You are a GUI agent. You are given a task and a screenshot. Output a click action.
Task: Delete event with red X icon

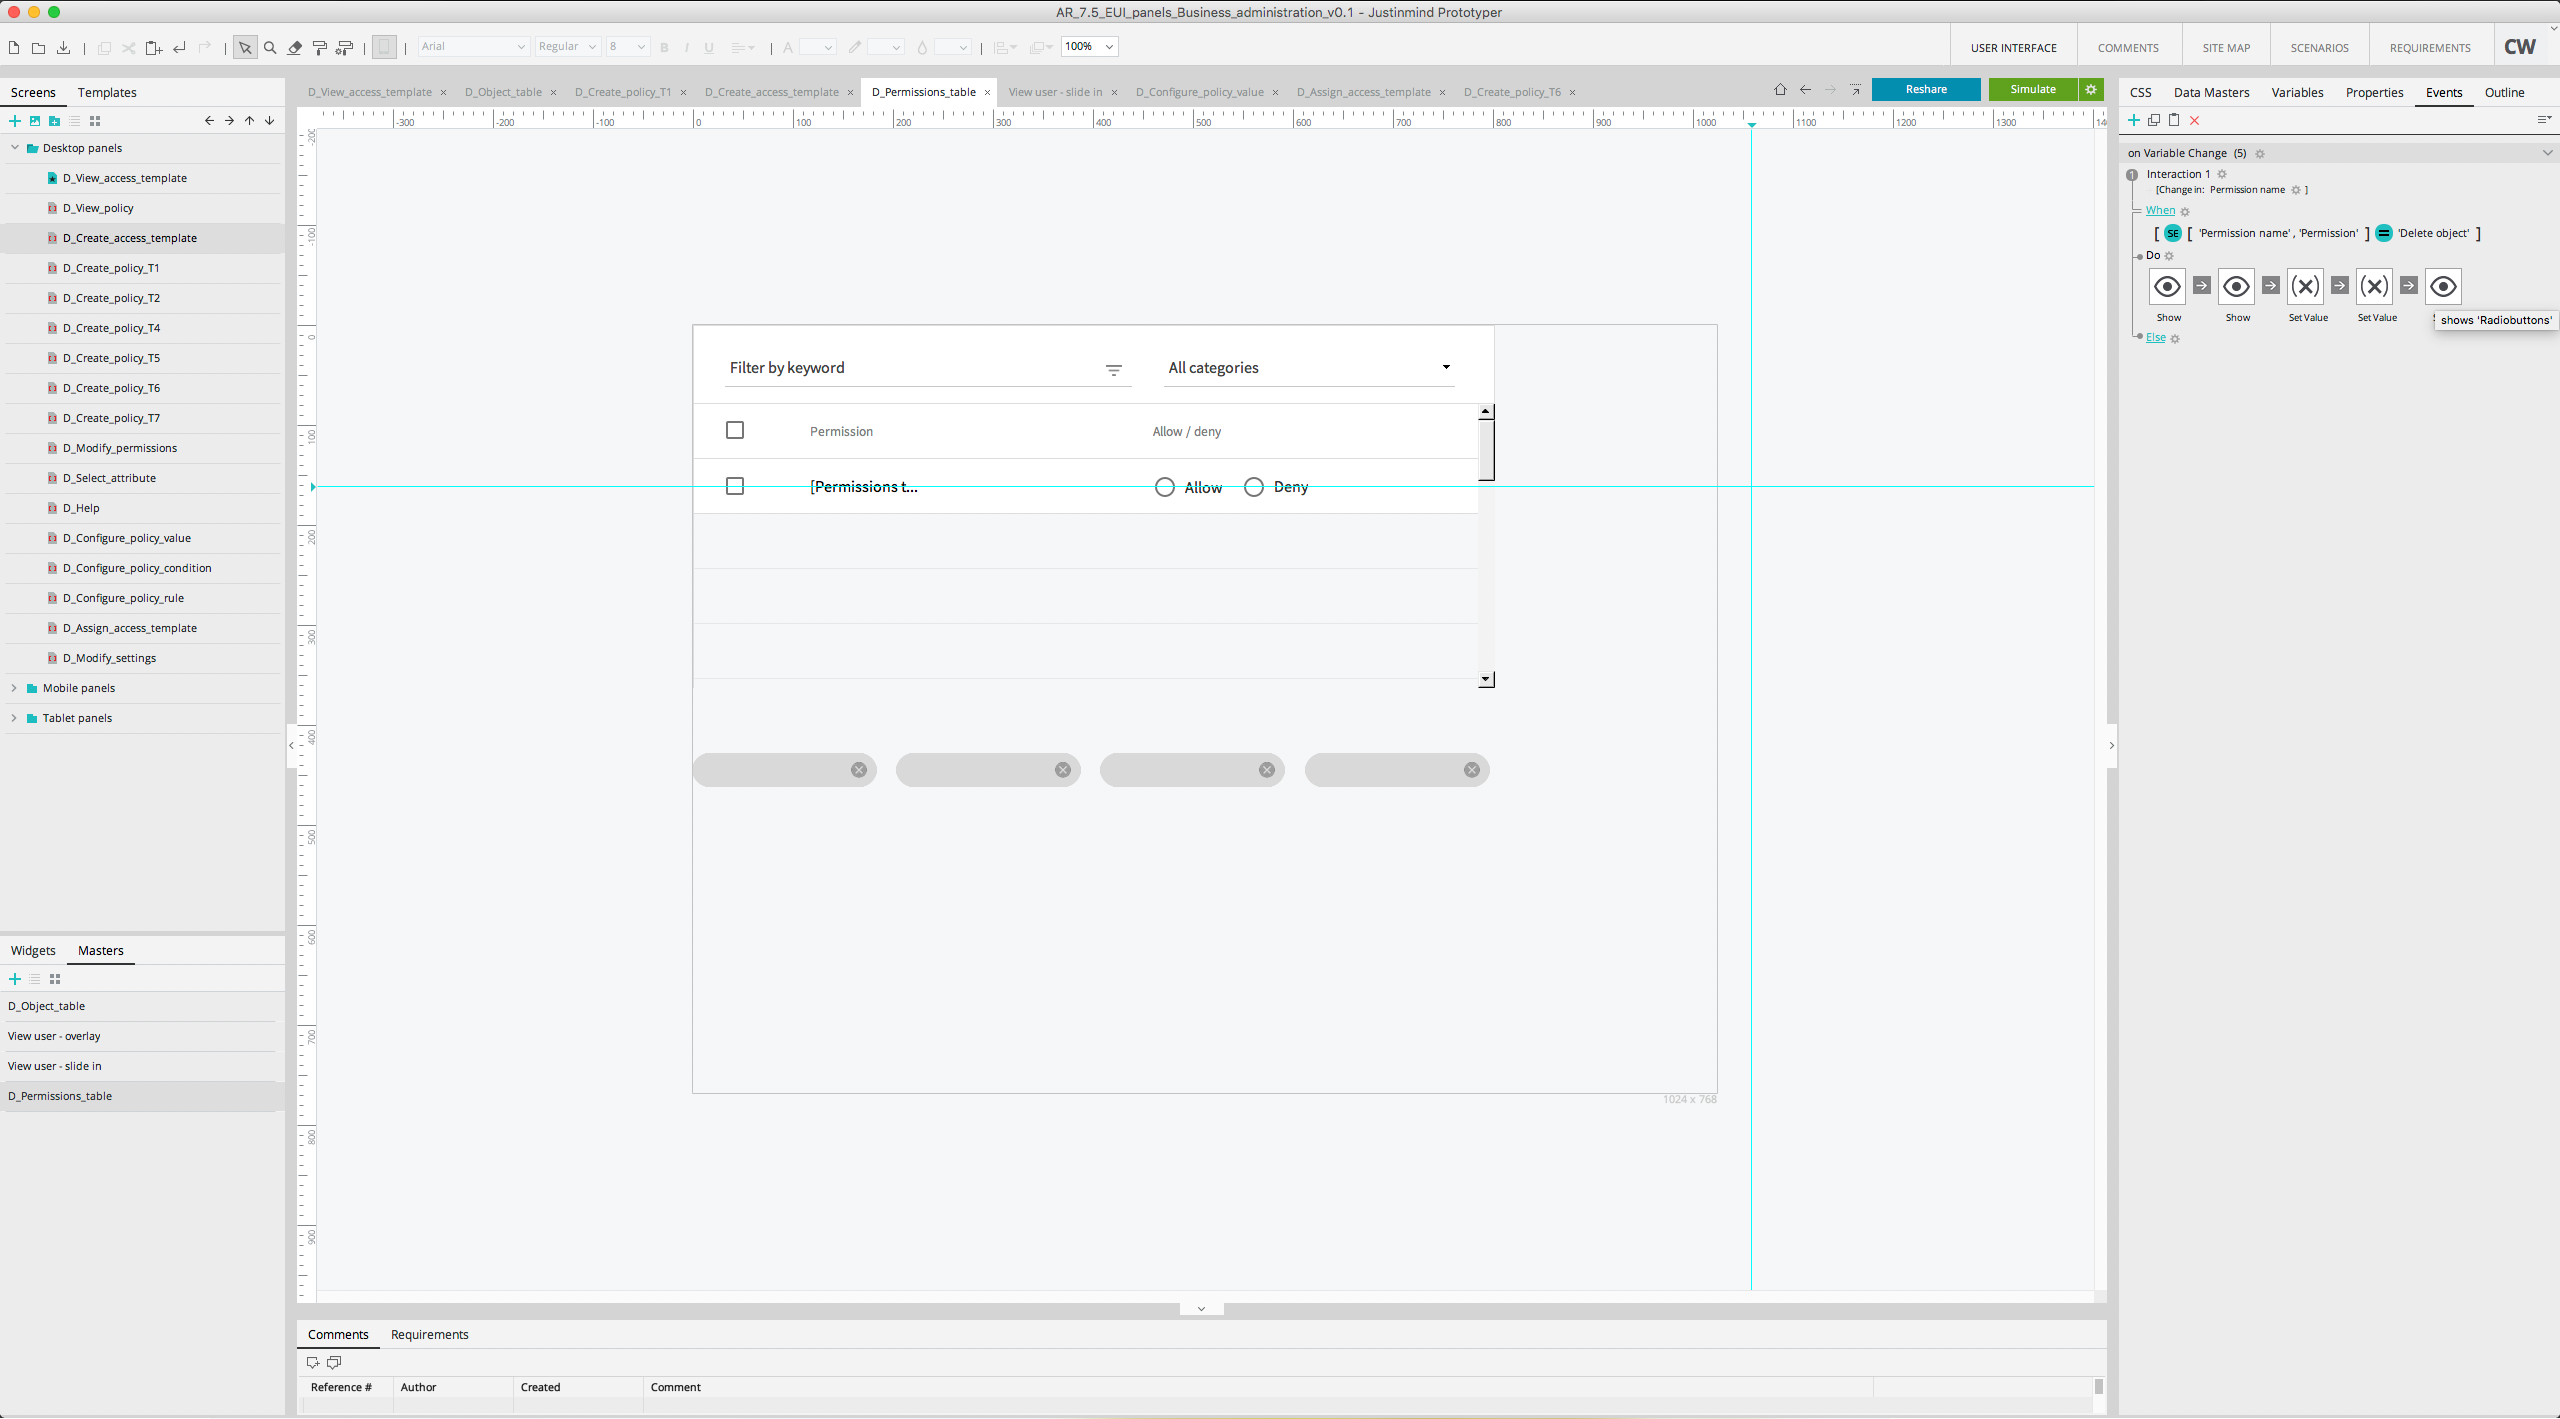pyautogui.click(x=2195, y=120)
